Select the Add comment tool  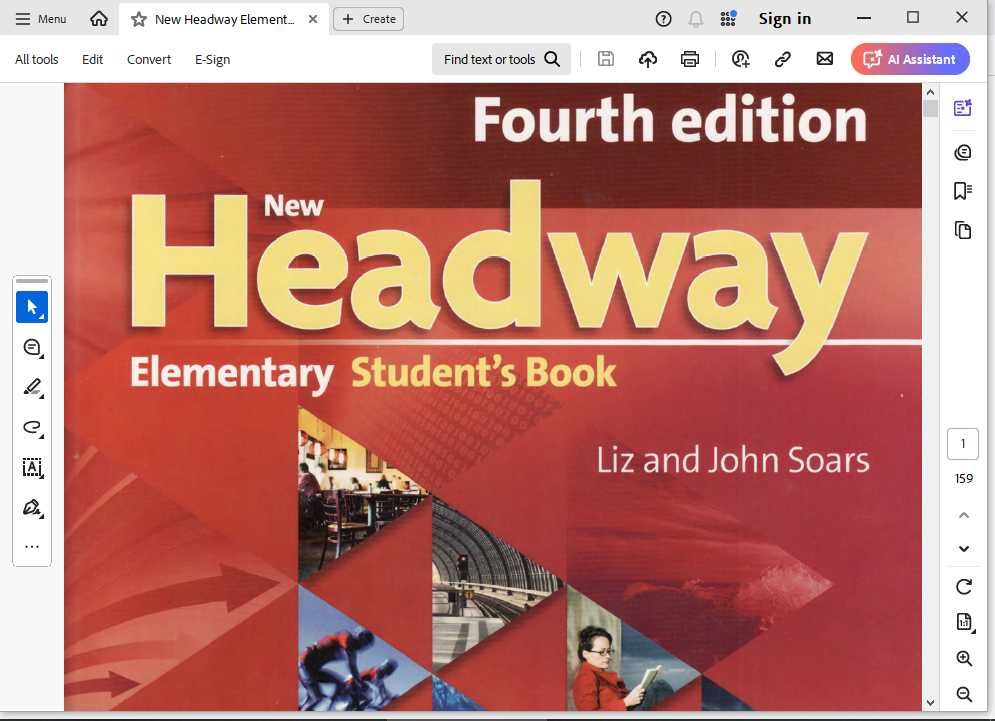pos(32,348)
